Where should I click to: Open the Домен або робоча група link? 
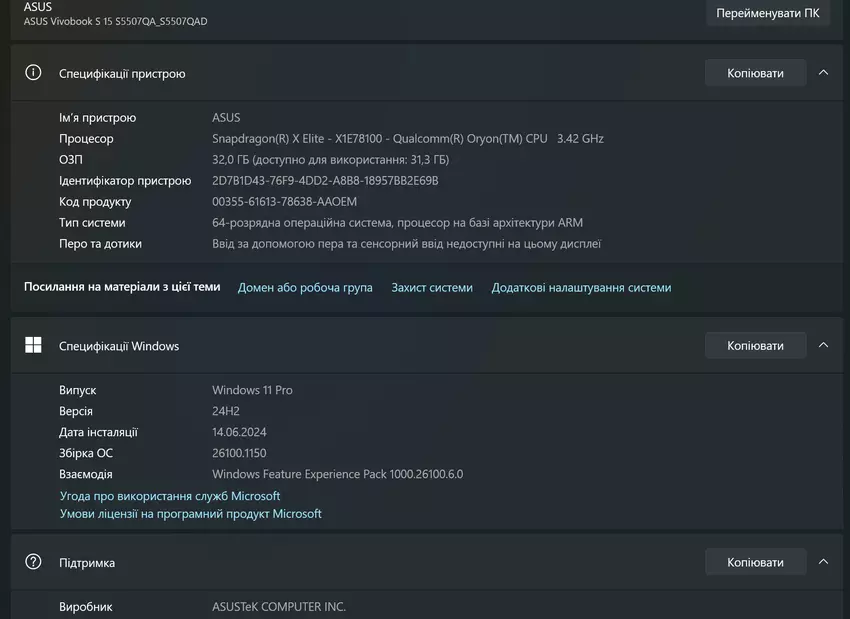[x=305, y=288]
